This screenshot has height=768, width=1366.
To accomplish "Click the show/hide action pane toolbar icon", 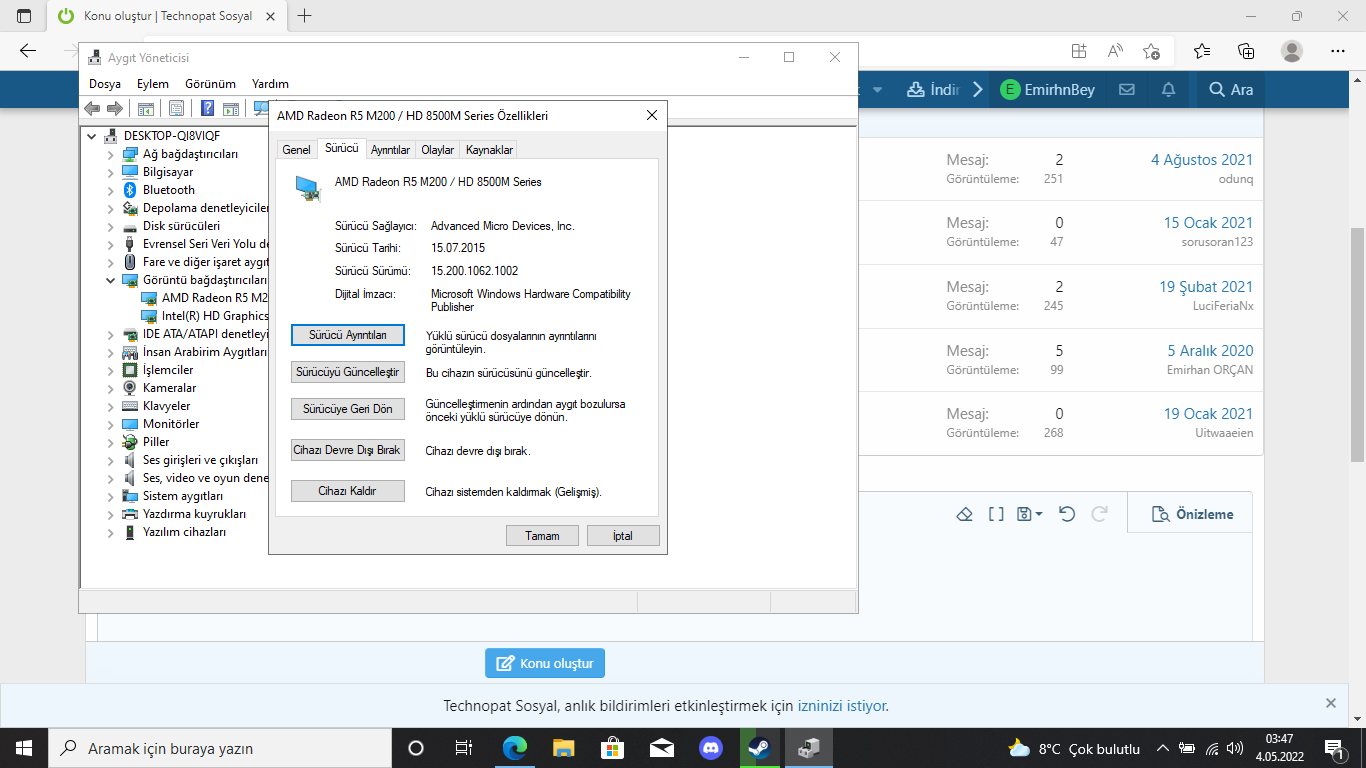I will coord(231,108).
